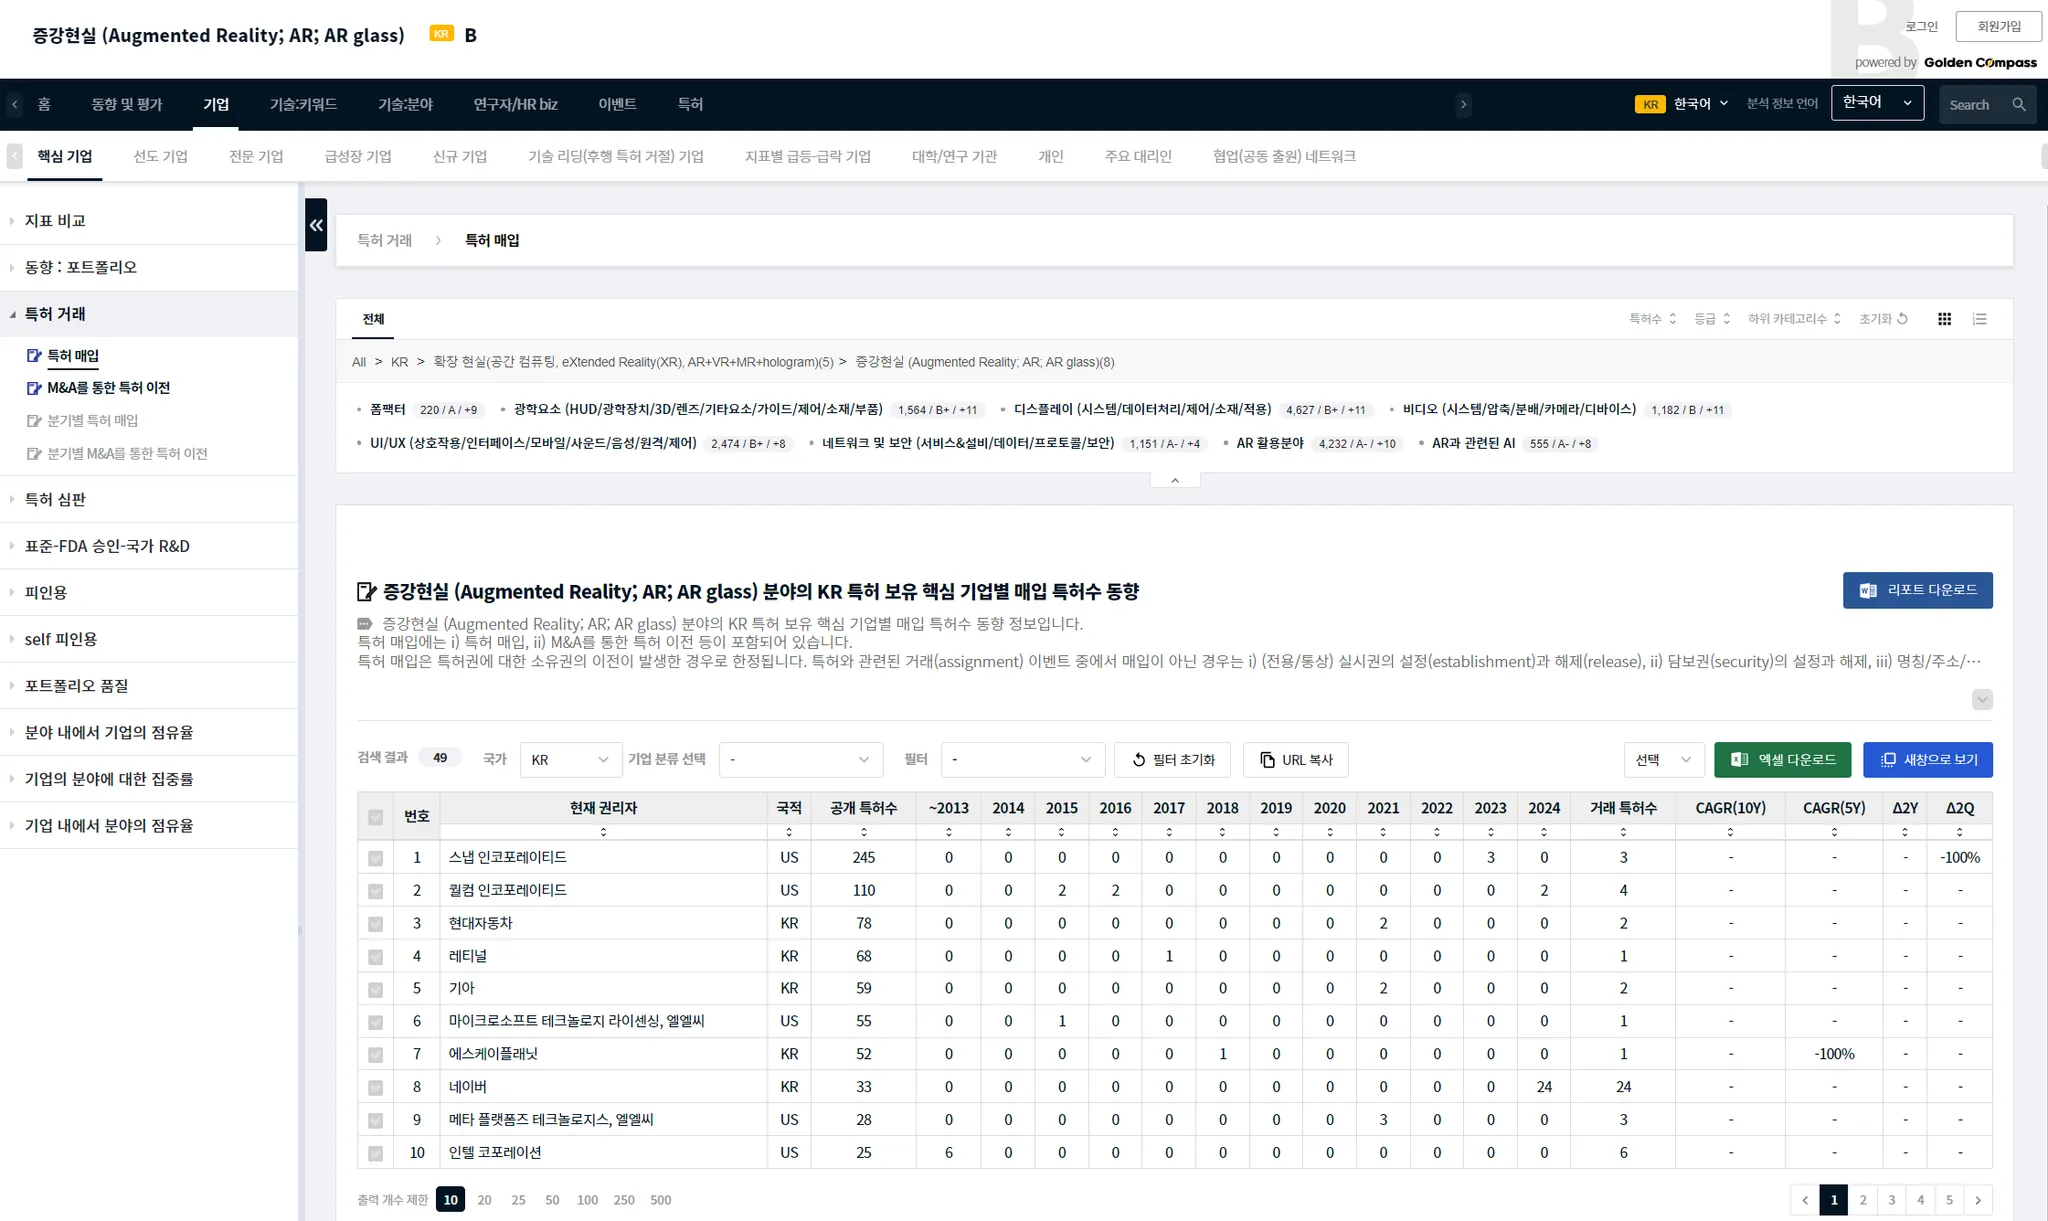Switch to 선도 기업 tab
The height and width of the screenshot is (1221, 2048).
(160, 156)
